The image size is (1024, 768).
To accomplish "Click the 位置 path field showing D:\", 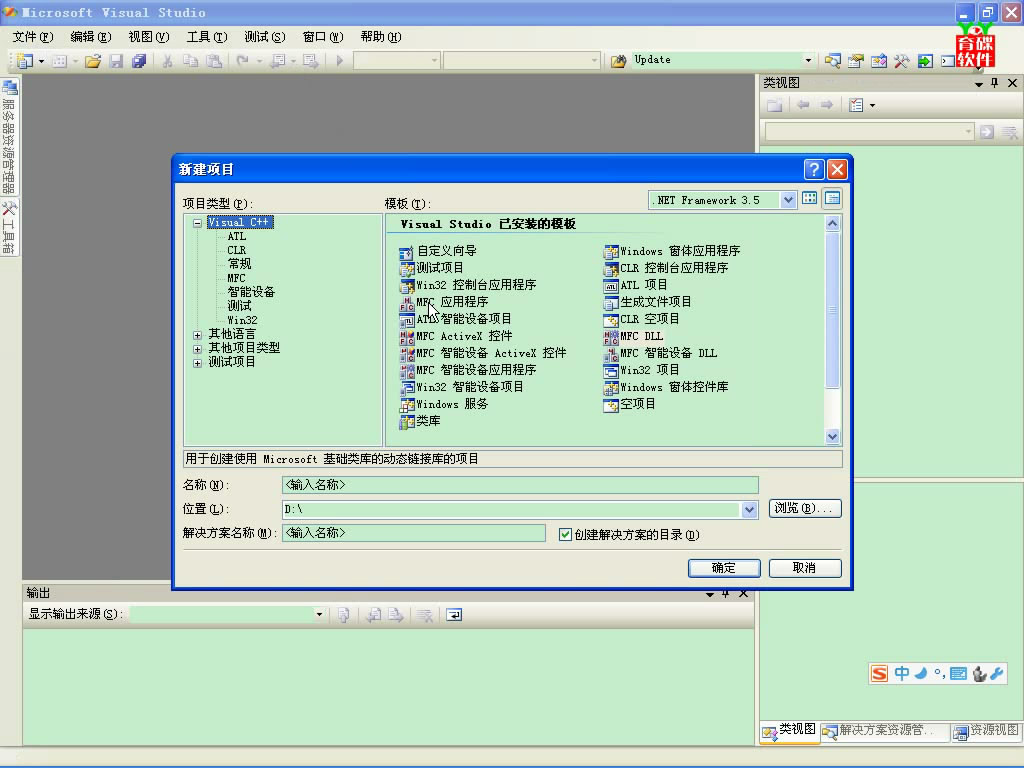I will pyautogui.click(x=511, y=509).
